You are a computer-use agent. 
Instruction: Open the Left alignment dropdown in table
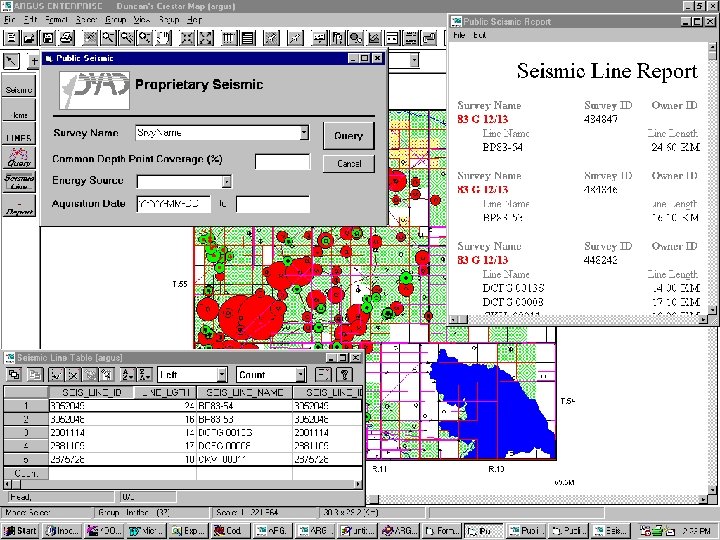pyautogui.click(x=222, y=375)
